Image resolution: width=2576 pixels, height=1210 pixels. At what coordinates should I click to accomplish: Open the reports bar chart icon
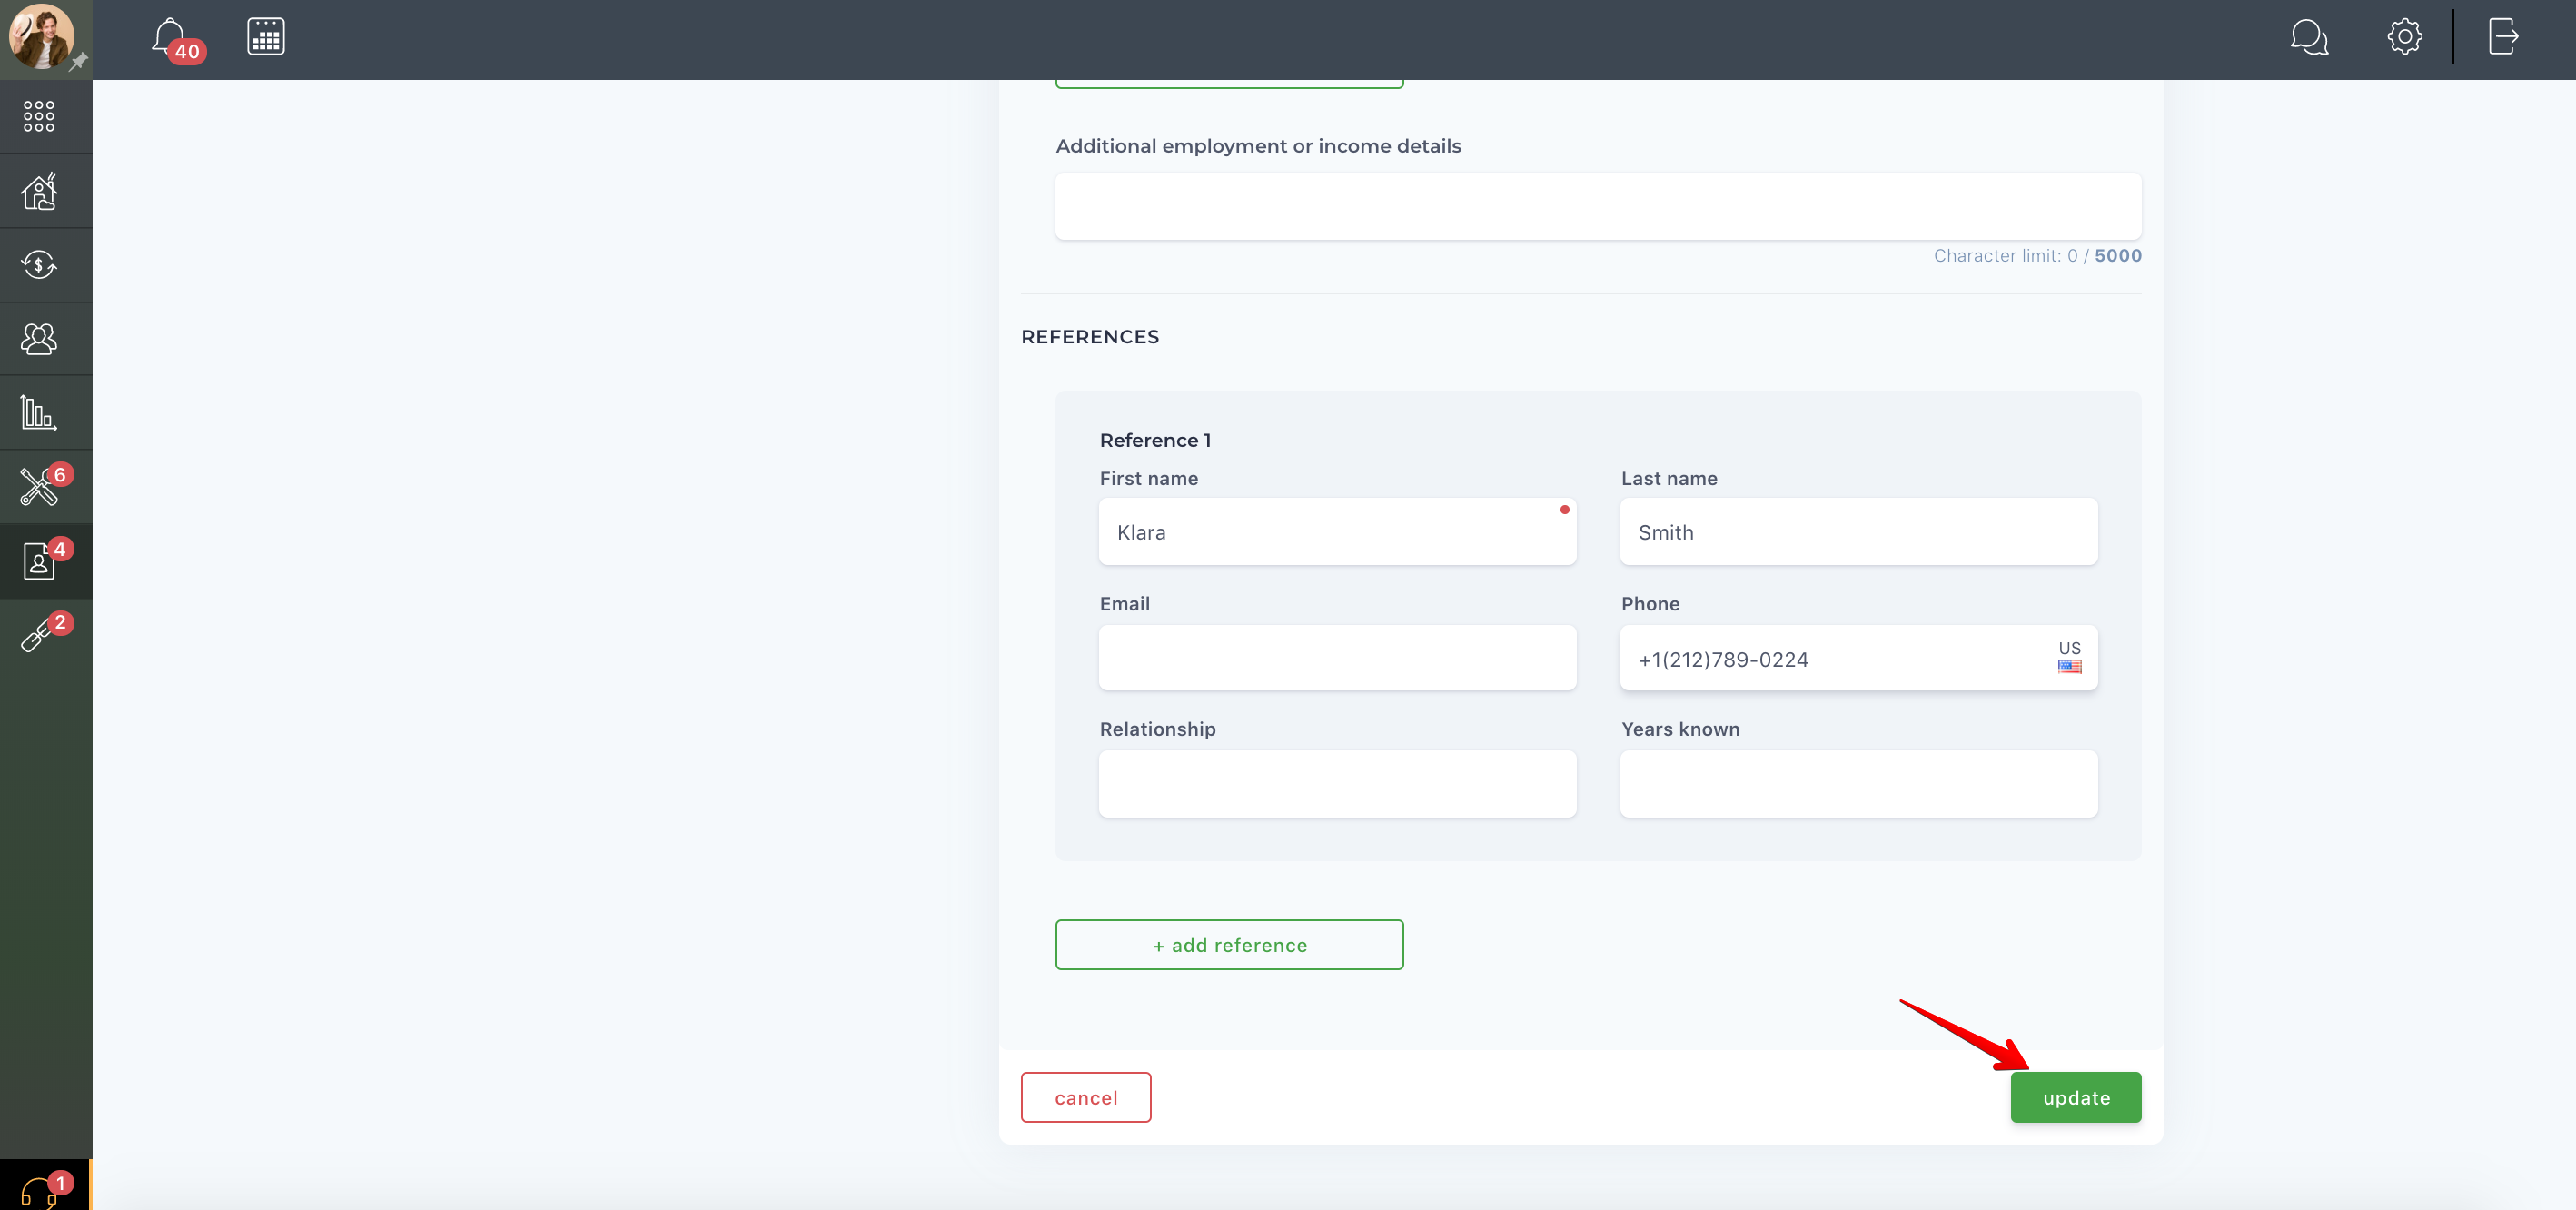(39, 412)
